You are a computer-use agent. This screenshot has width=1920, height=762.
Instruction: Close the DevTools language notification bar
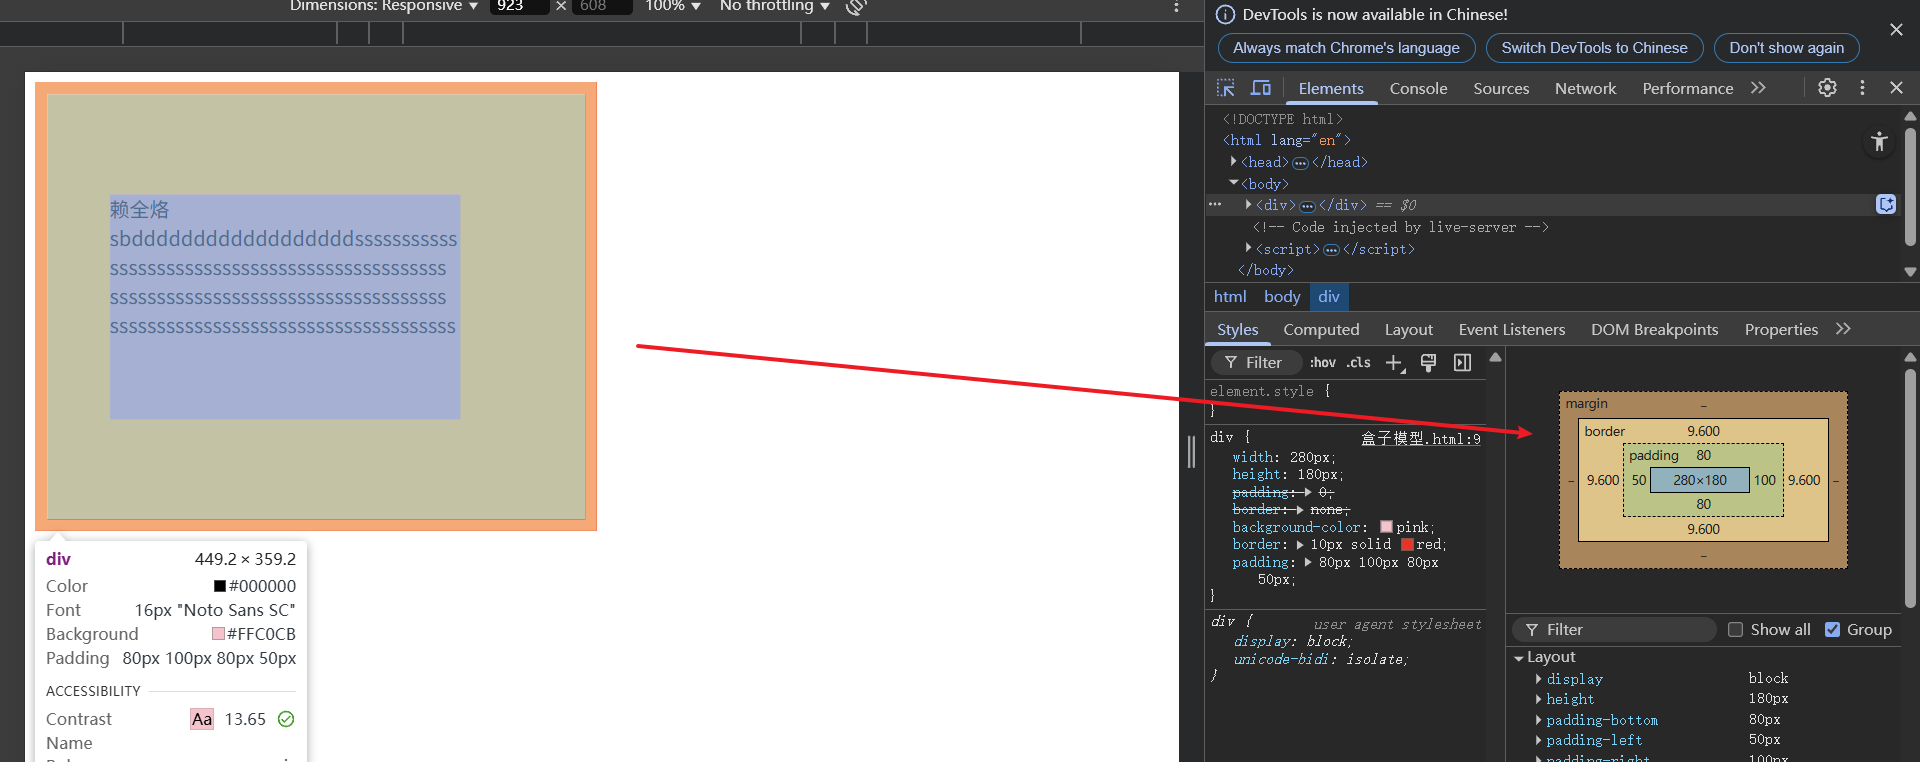1896,30
